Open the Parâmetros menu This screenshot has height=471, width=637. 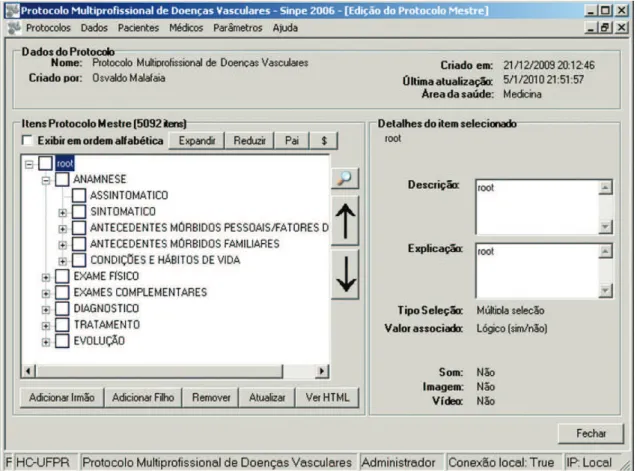(238, 28)
